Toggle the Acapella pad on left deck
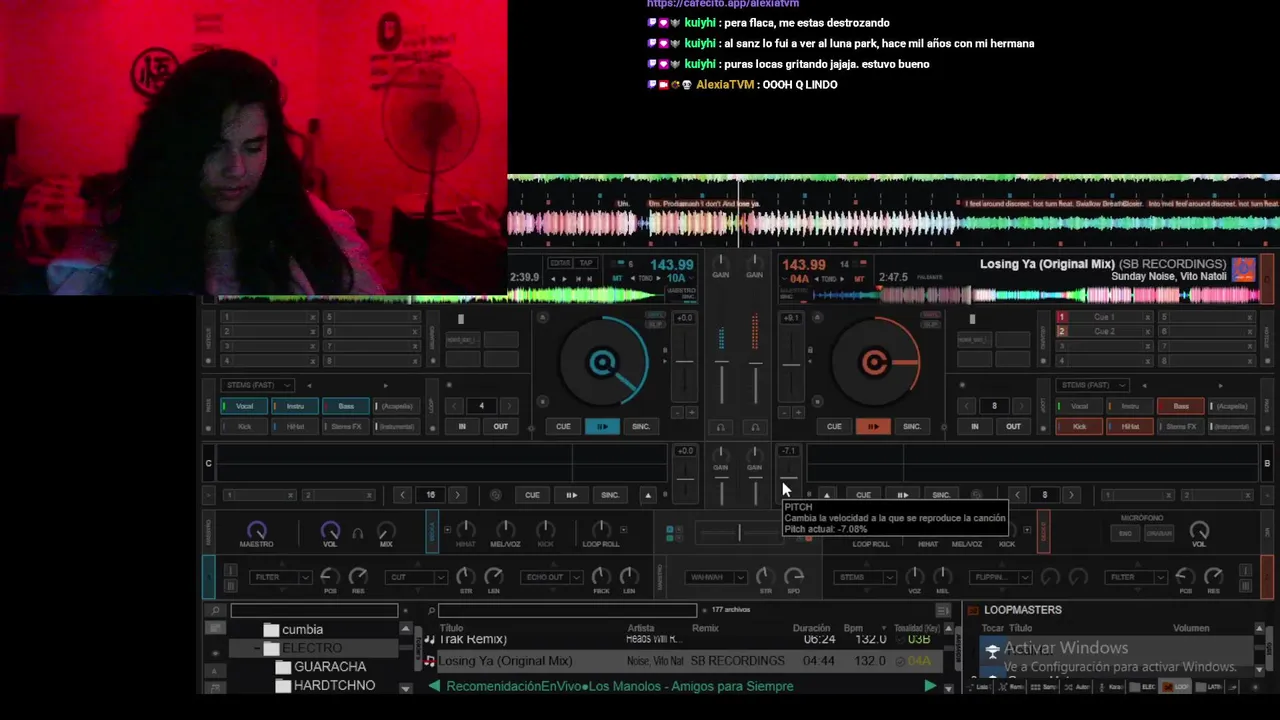This screenshot has height=720, width=1280. [x=397, y=406]
